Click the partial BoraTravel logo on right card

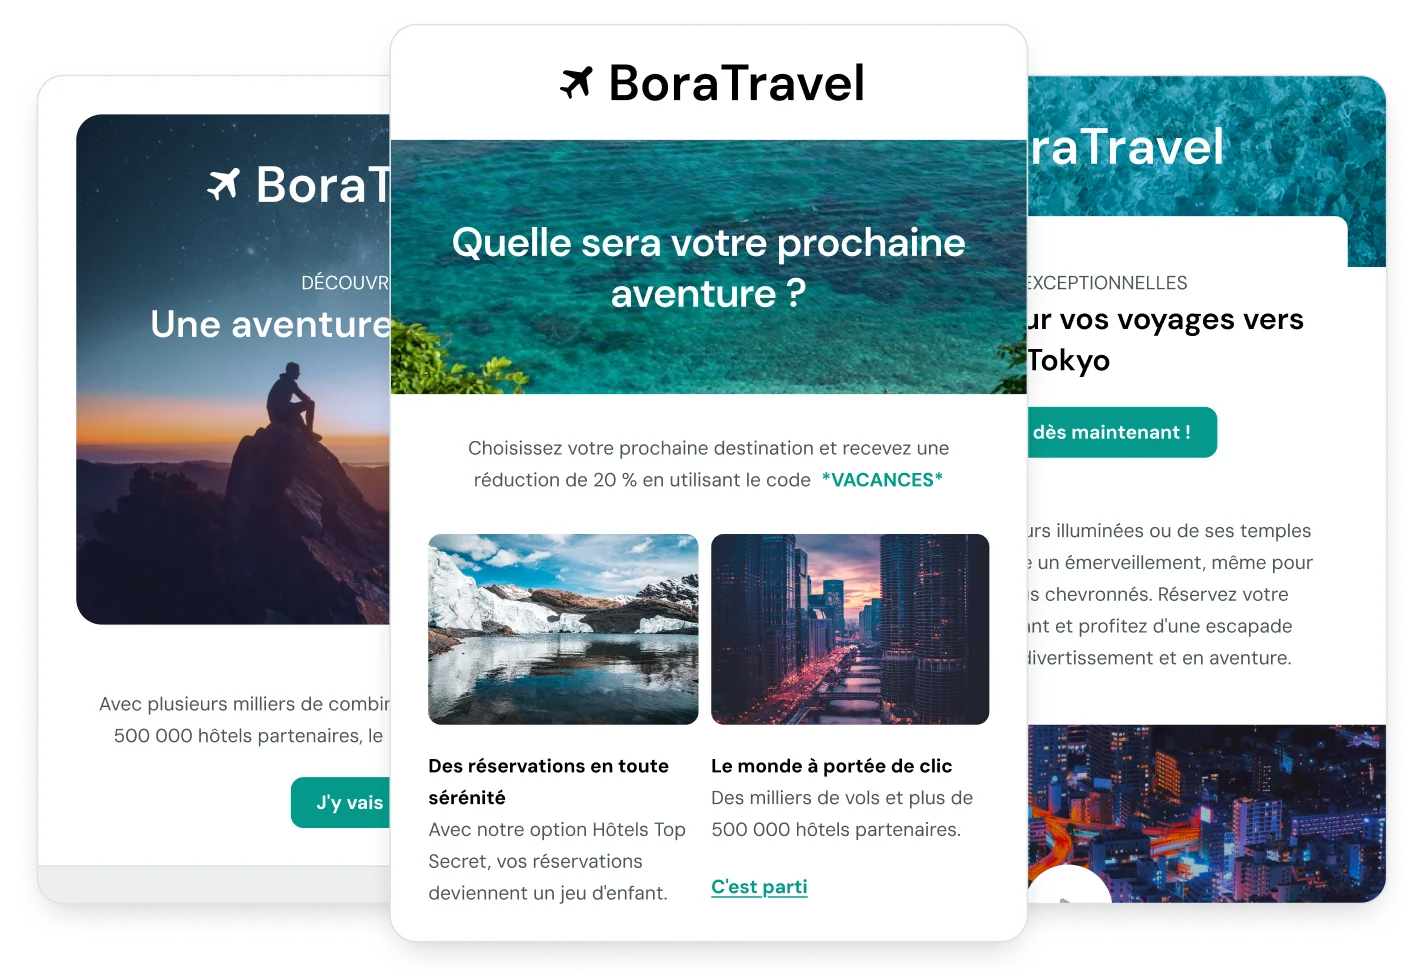coord(1125,148)
